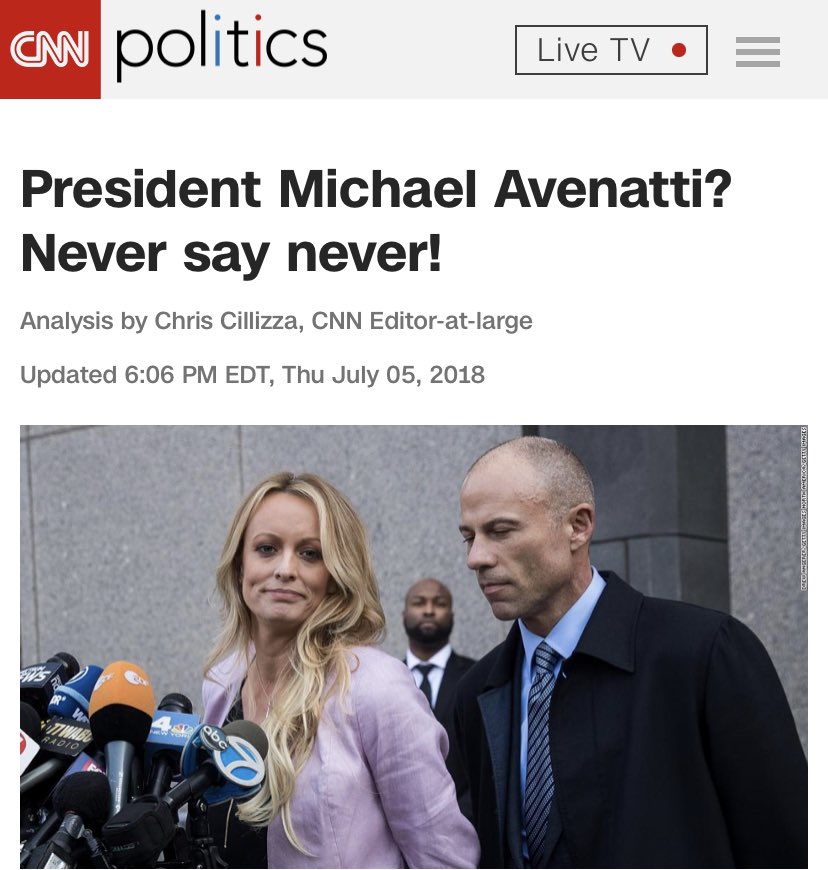The width and height of the screenshot is (828, 870).
Task: Click the red live indicator dot
Action: (x=679, y=50)
